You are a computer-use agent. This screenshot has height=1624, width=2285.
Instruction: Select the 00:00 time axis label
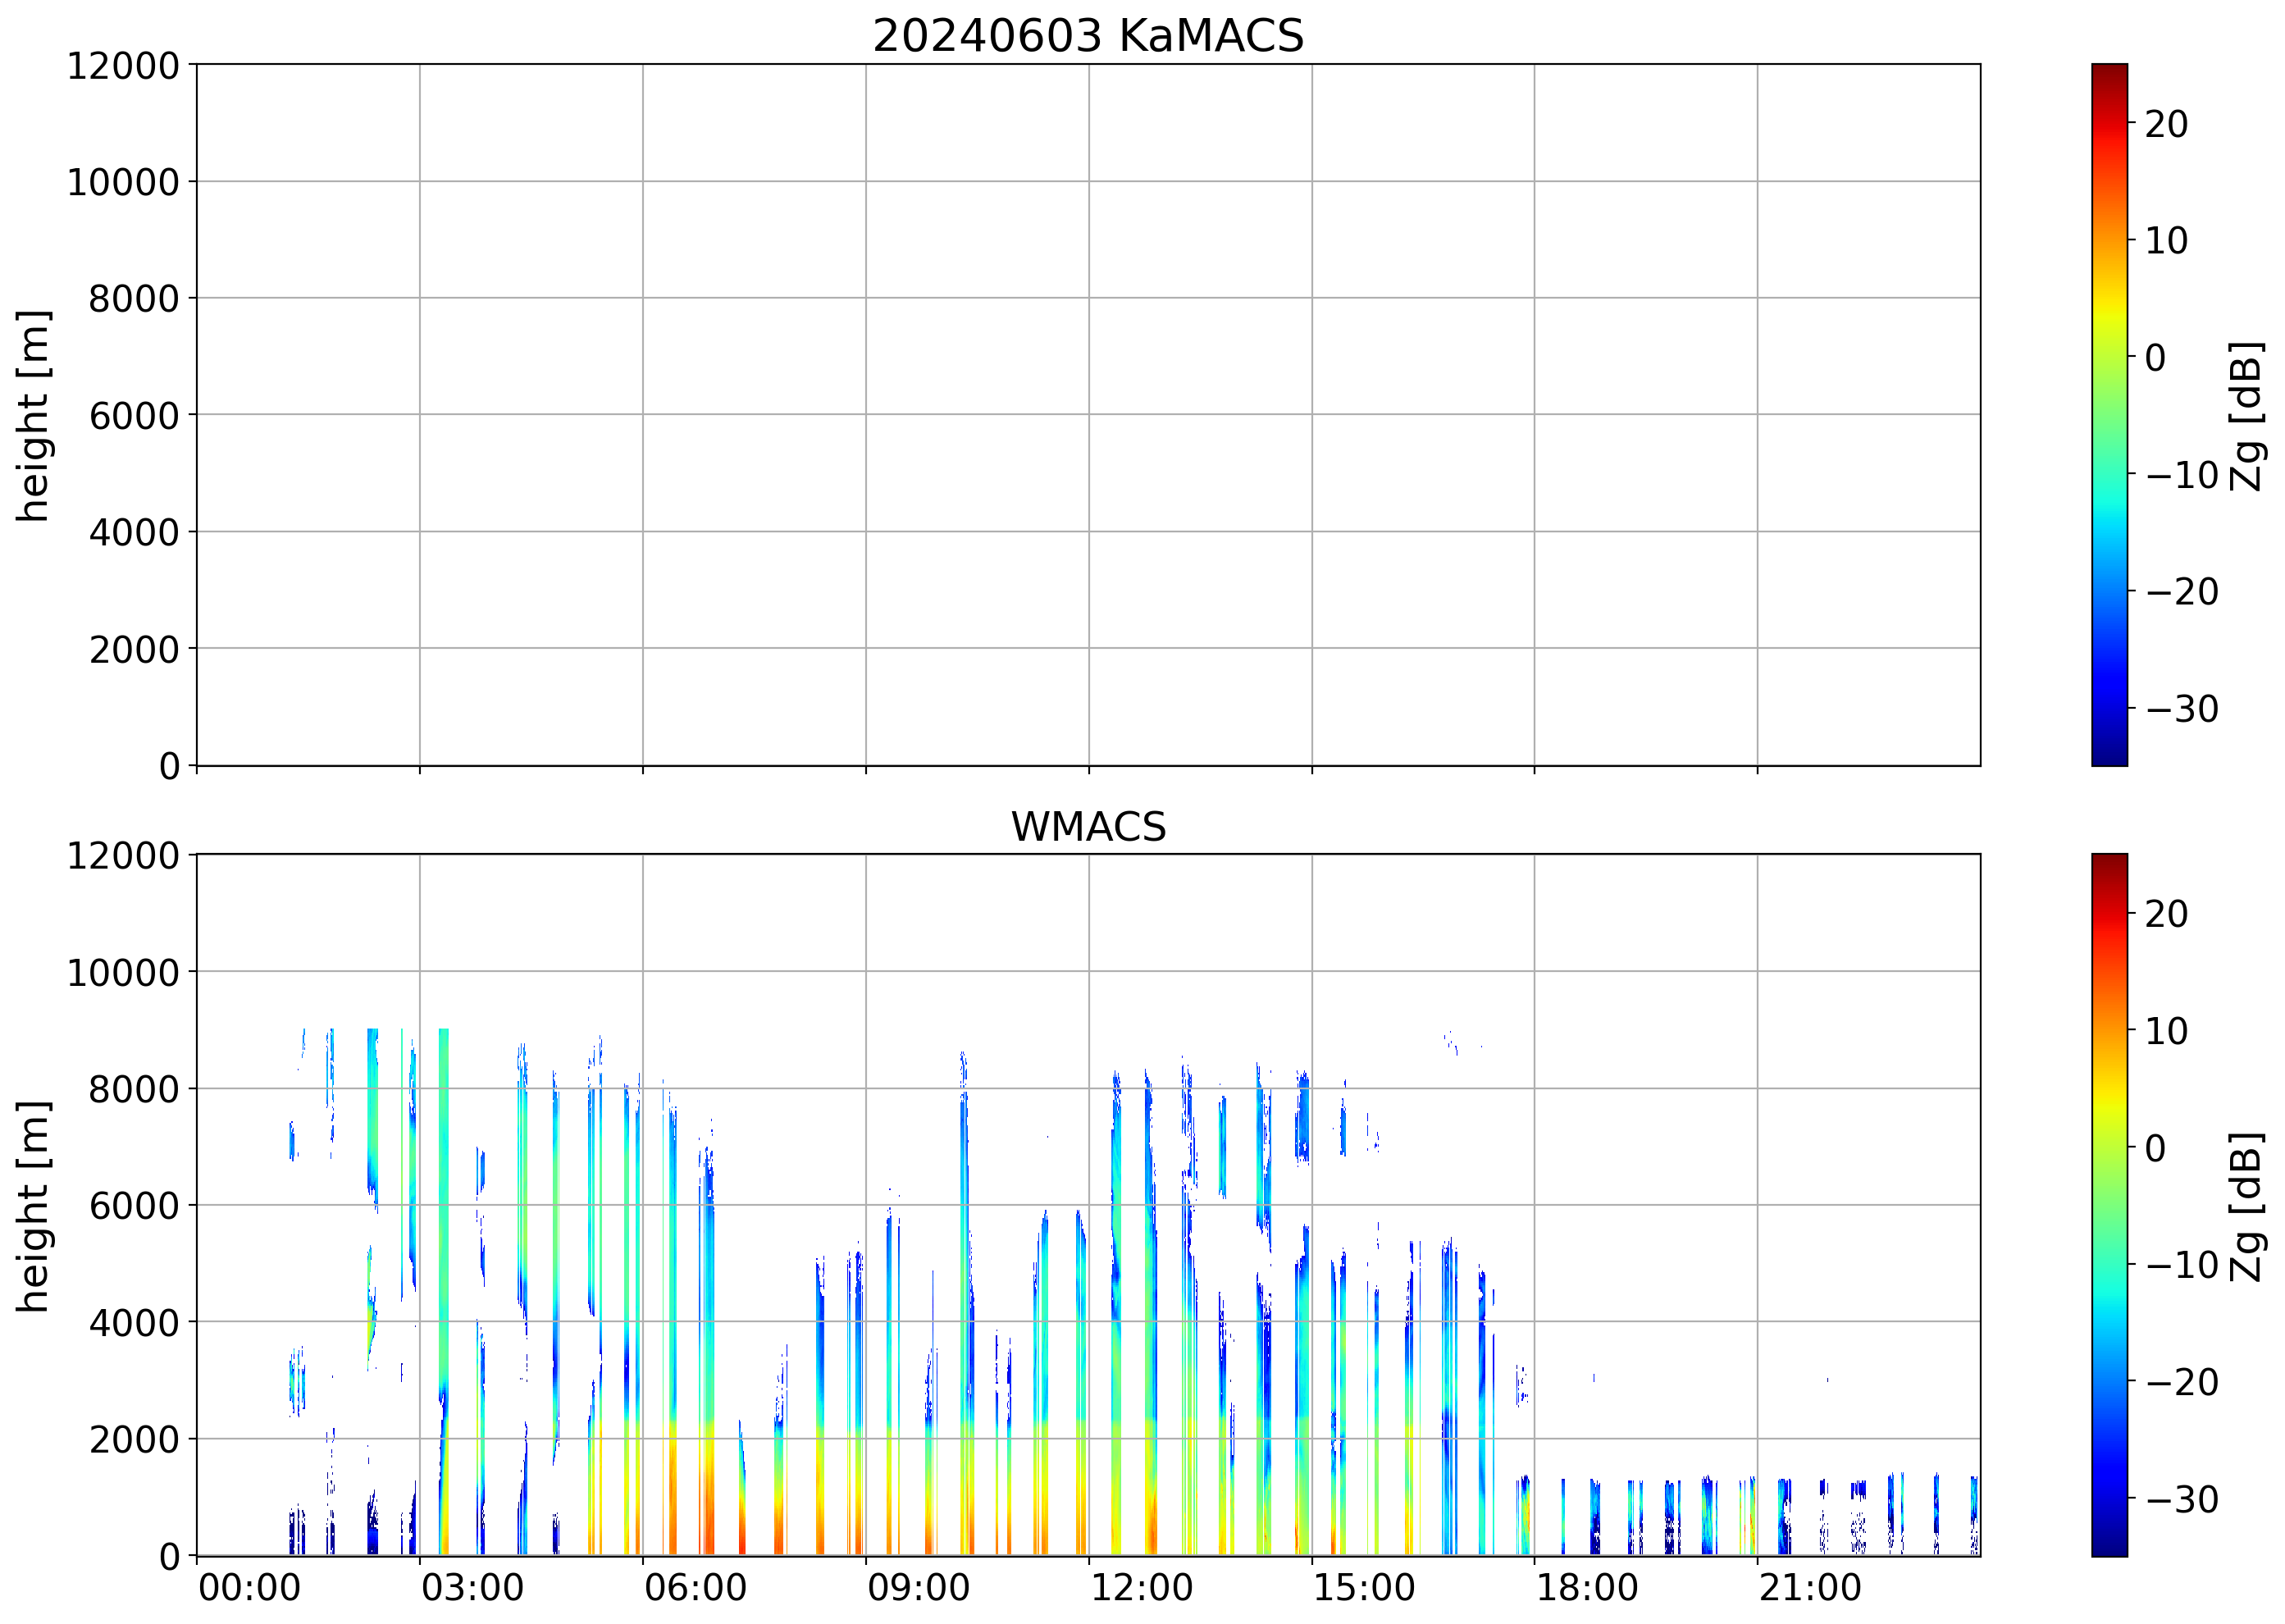[249, 1588]
